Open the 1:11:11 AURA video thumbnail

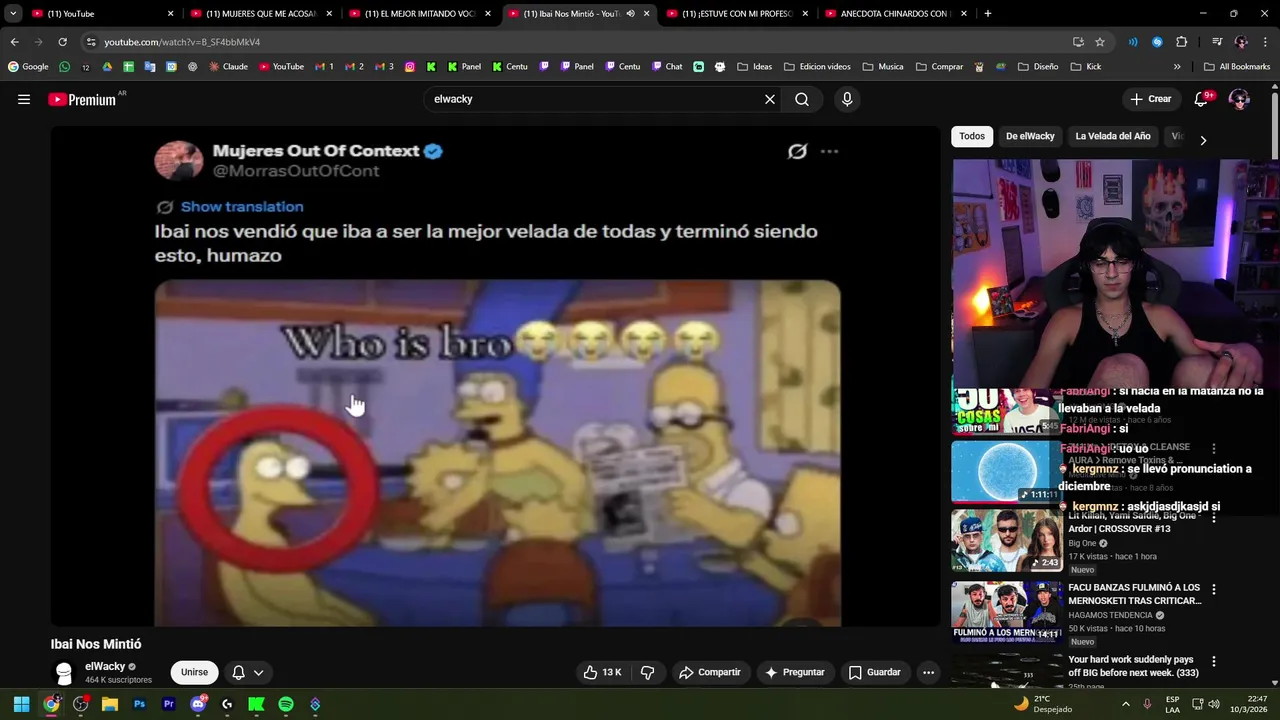click(1006, 471)
